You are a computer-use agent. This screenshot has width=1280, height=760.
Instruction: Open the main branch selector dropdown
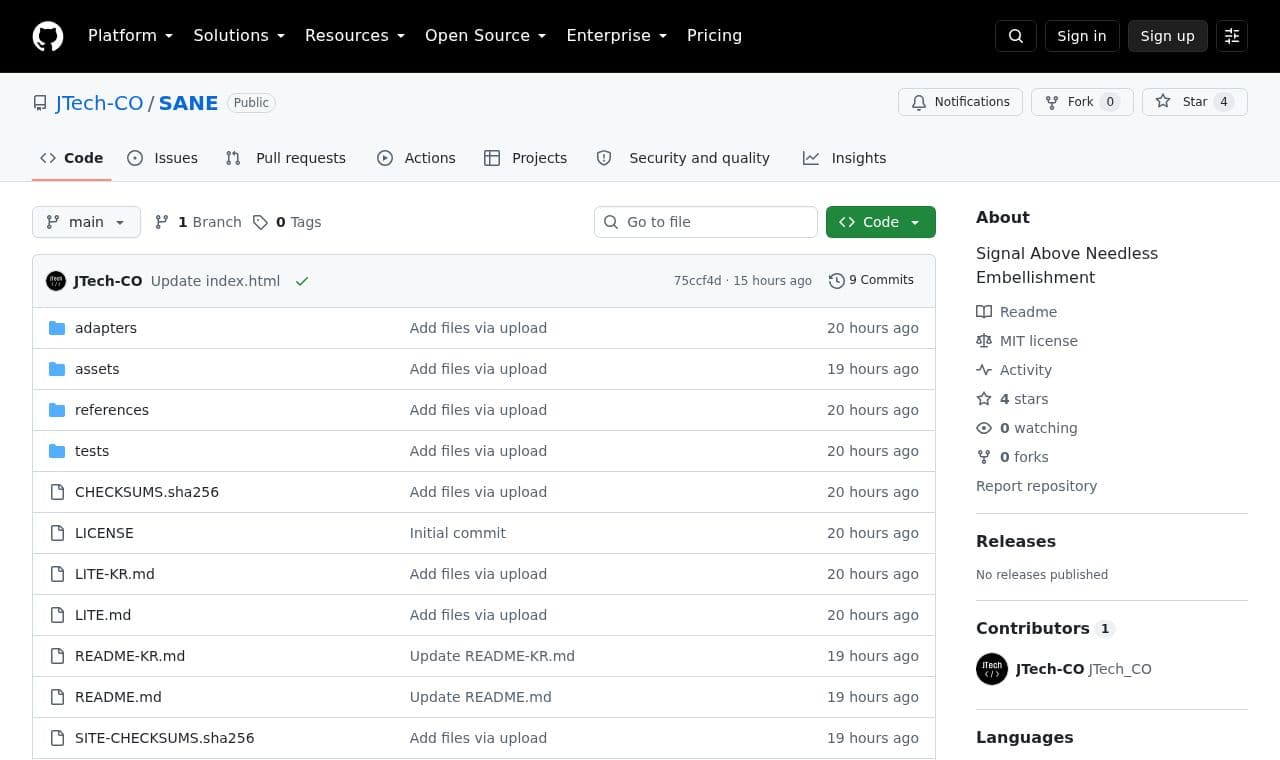(86, 222)
